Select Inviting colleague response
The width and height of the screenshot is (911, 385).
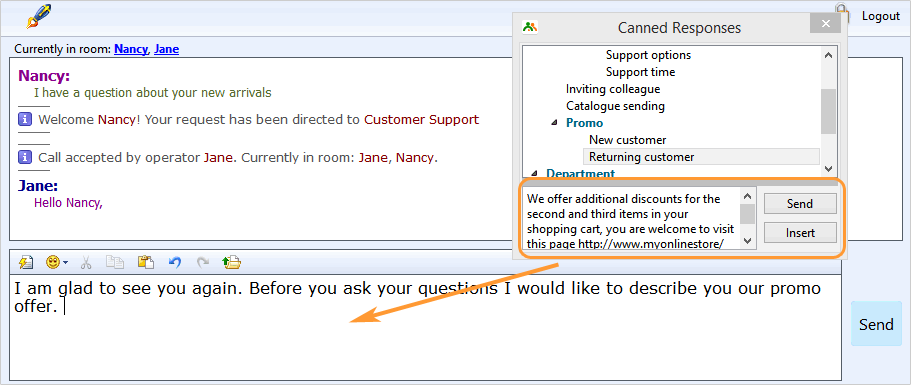coord(613,89)
